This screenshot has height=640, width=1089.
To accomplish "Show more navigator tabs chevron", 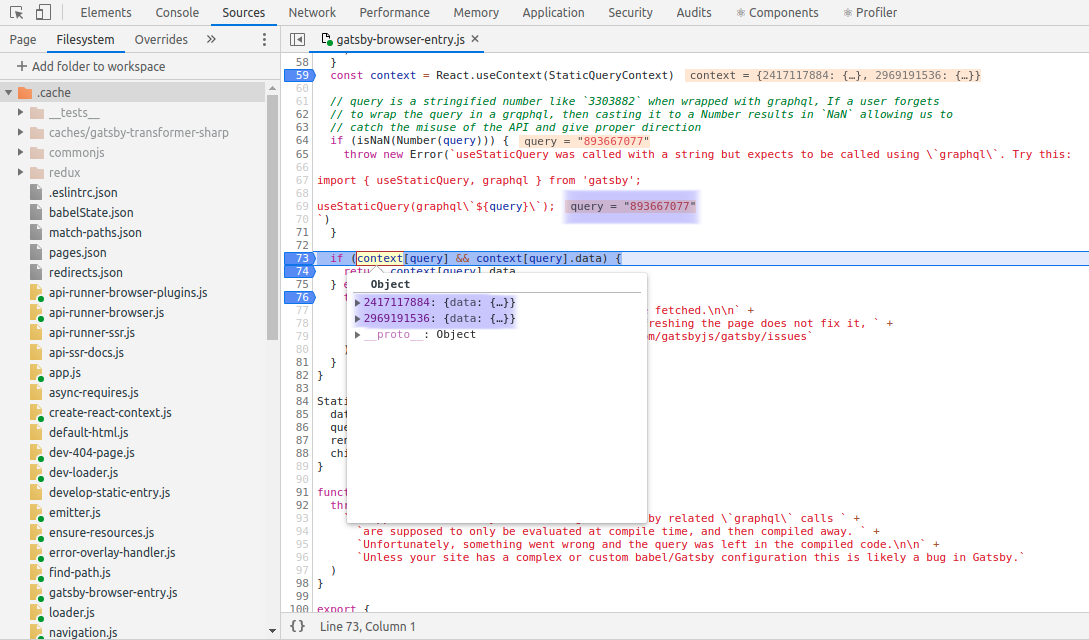I will point(211,40).
